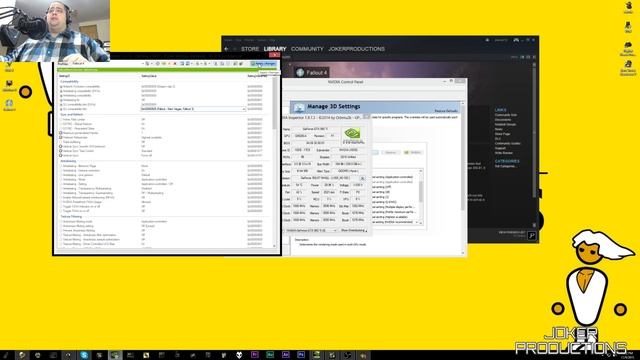Click Set Categories link in Steam
The height and width of the screenshot is (360, 640).
tap(505, 167)
